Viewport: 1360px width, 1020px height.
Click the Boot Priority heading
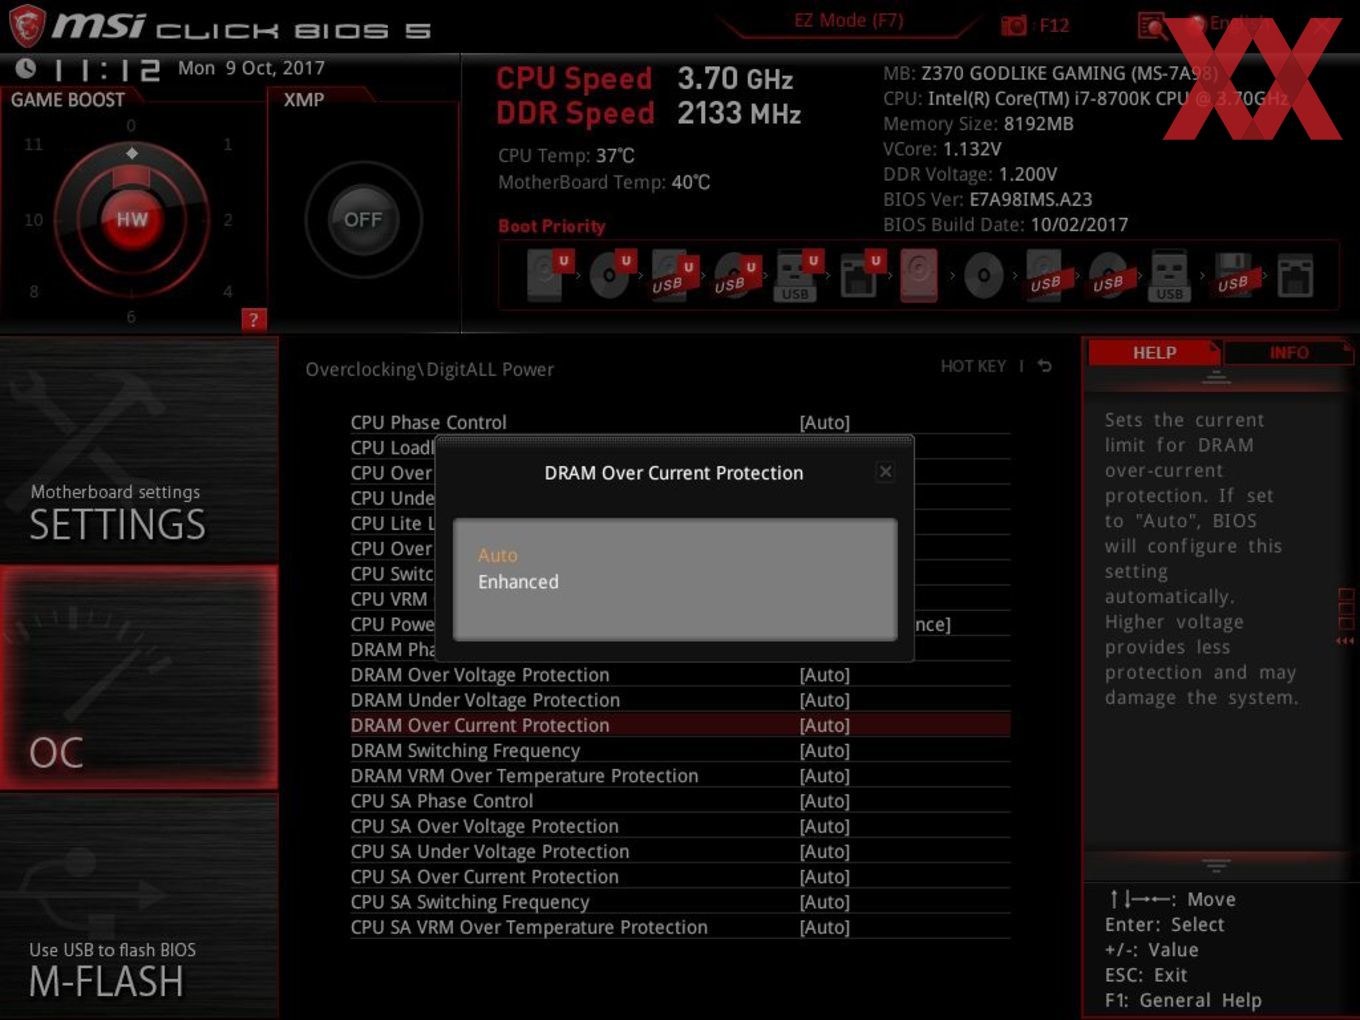tap(552, 226)
